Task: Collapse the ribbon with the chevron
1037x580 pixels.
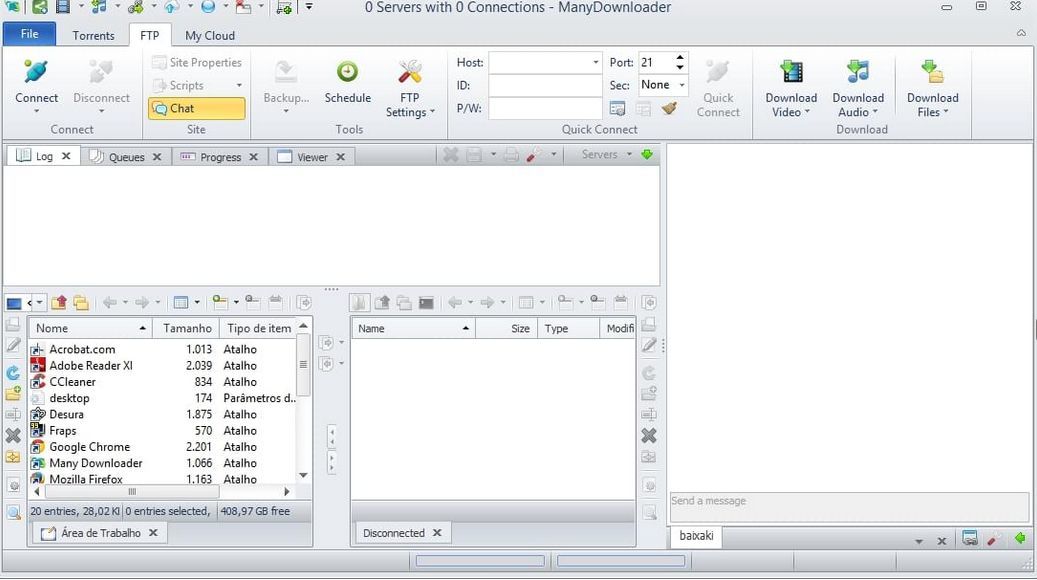Action: point(1021,33)
